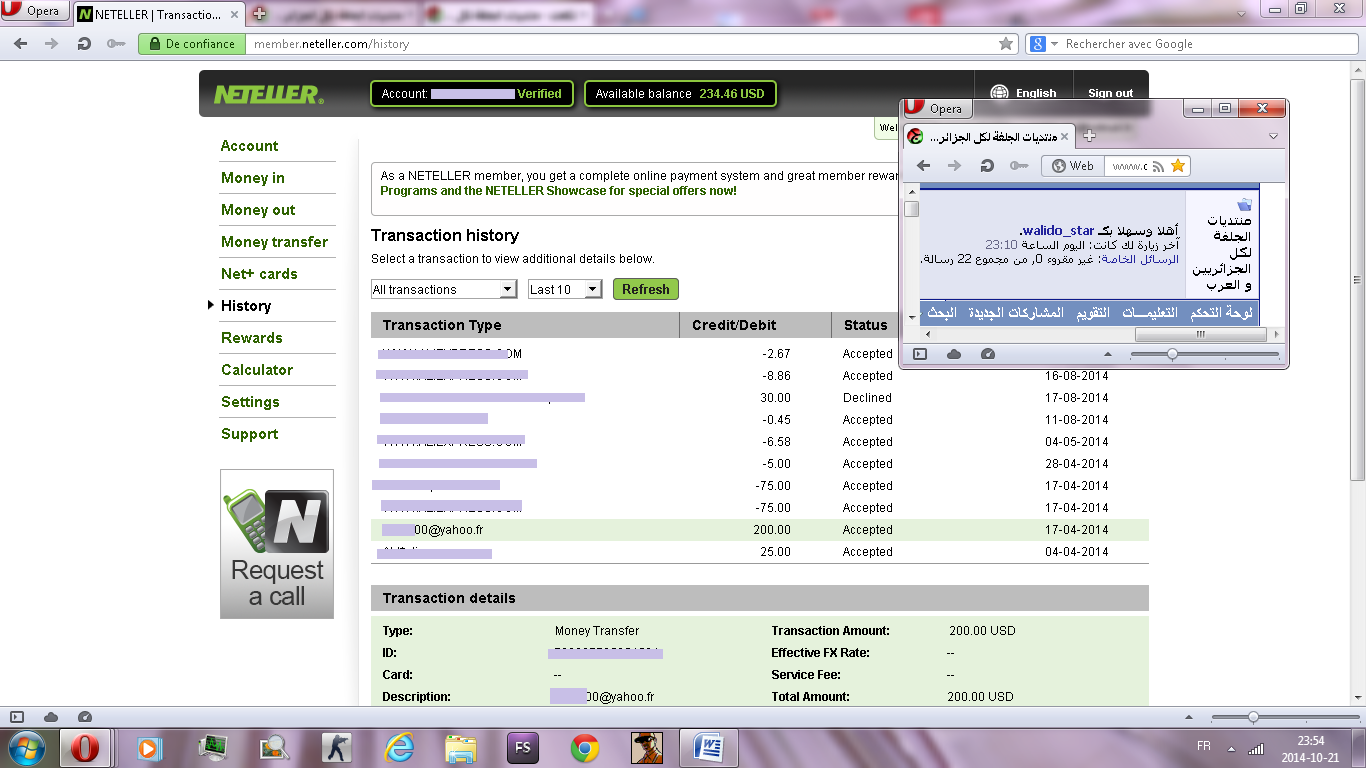The width and height of the screenshot is (1366, 768).
Task: Click the FR language indicator in tray
Action: 1204,747
